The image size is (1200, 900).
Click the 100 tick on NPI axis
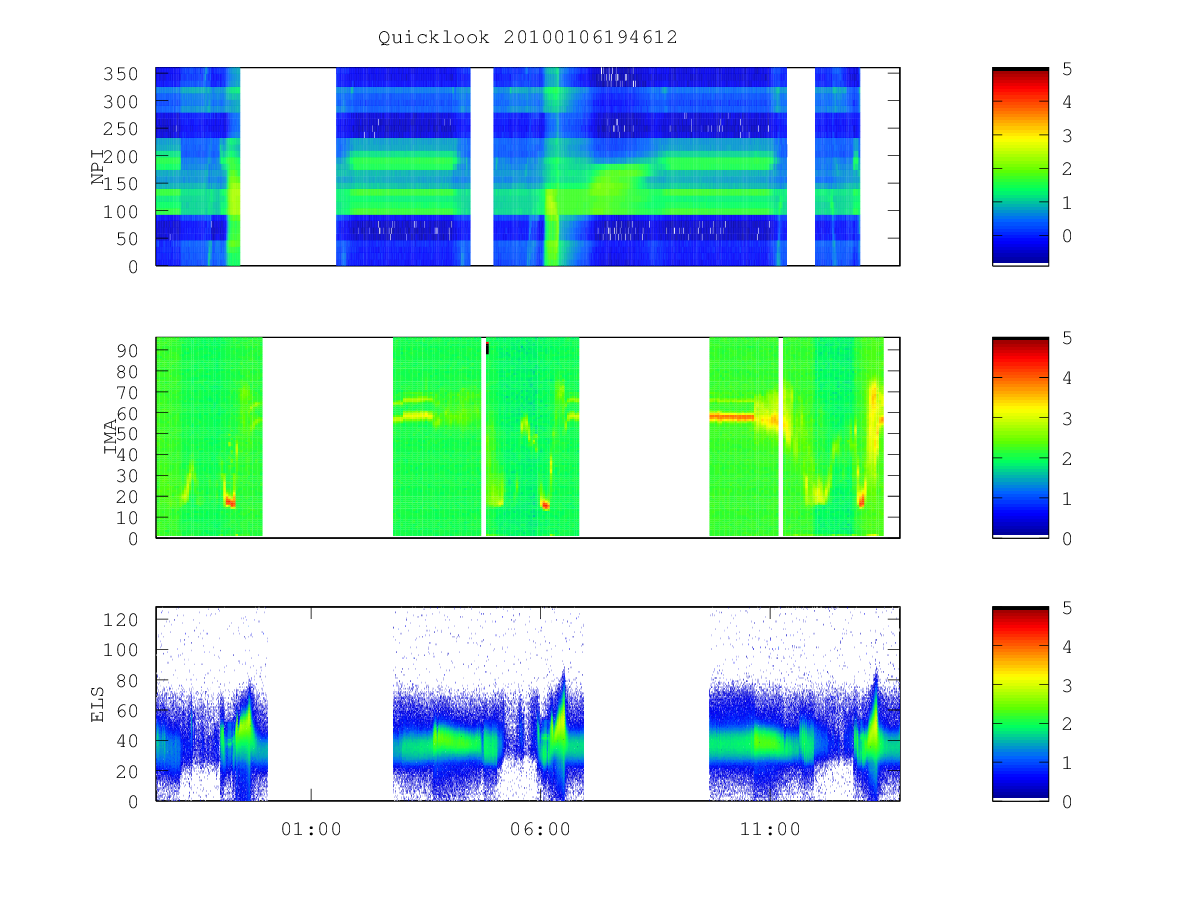tap(123, 212)
